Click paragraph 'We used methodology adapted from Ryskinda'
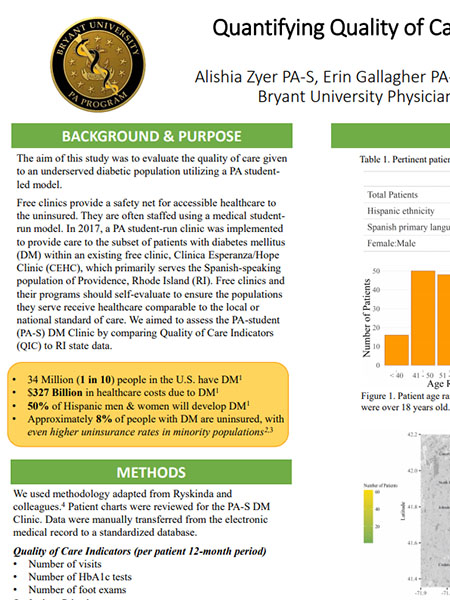The height and width of the screenshot is (600, 450). tap(142, 513)
